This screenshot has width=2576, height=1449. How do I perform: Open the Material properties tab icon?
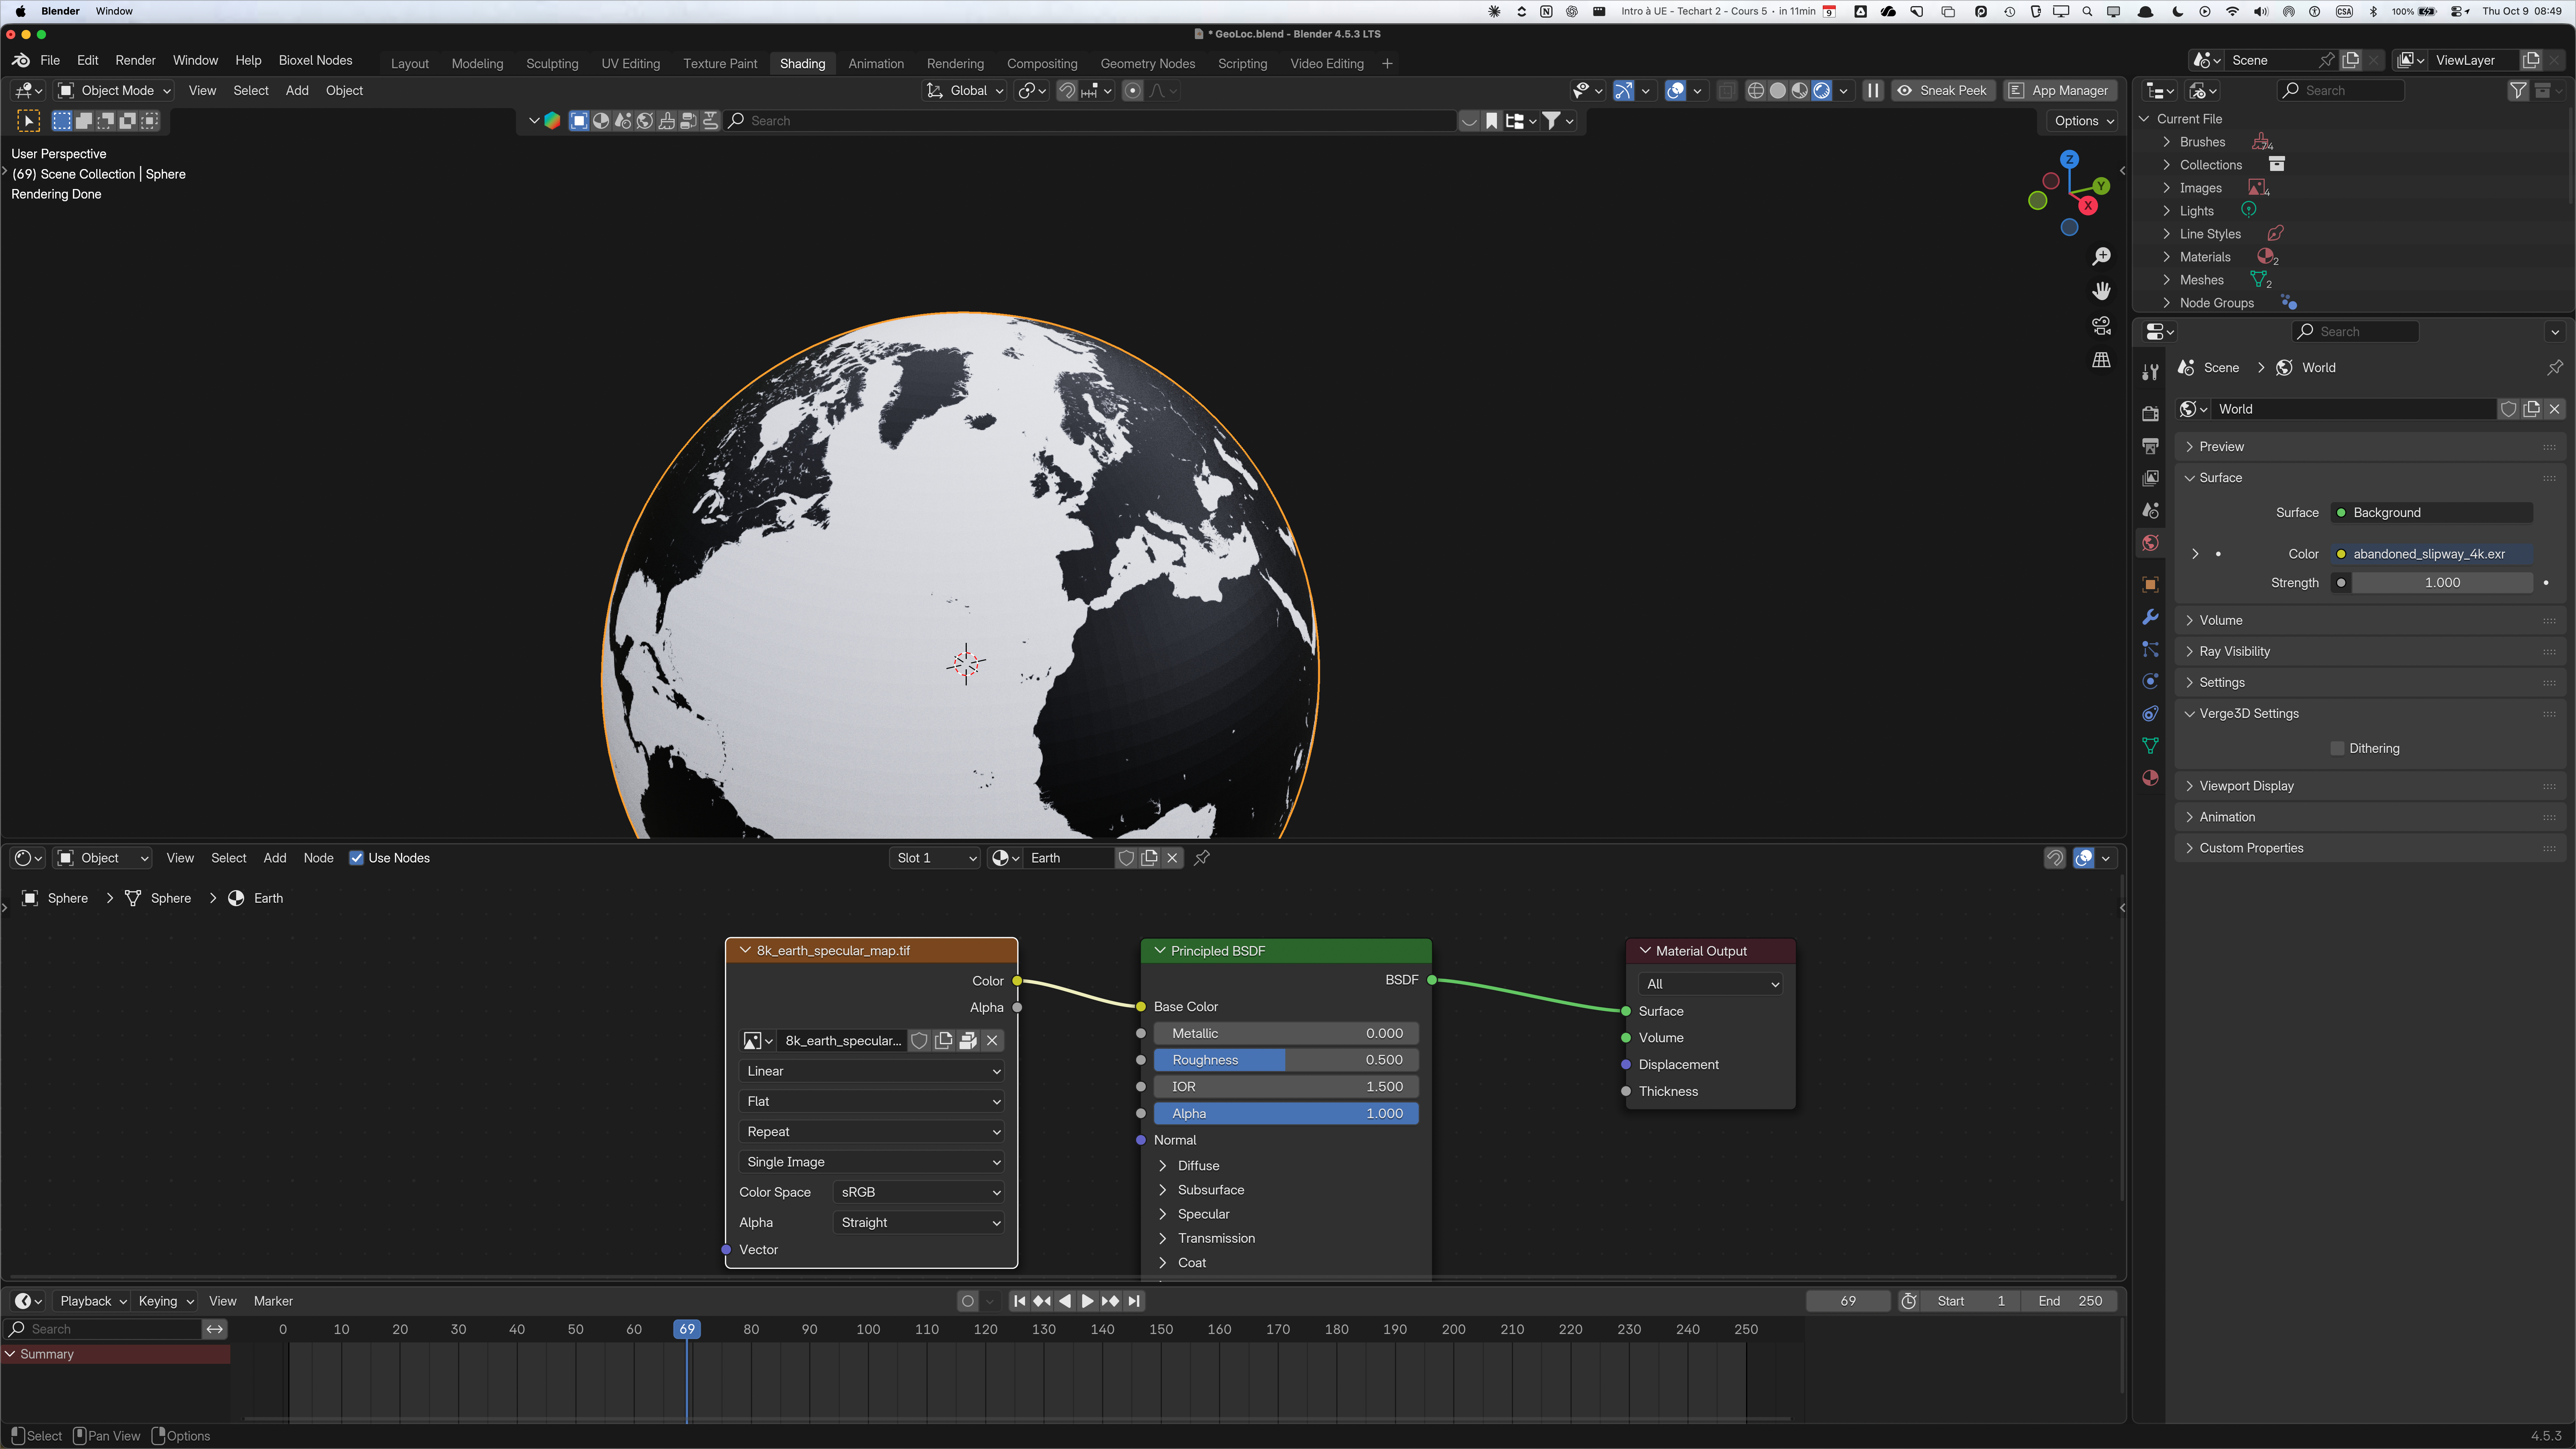tap(2150, 778)
